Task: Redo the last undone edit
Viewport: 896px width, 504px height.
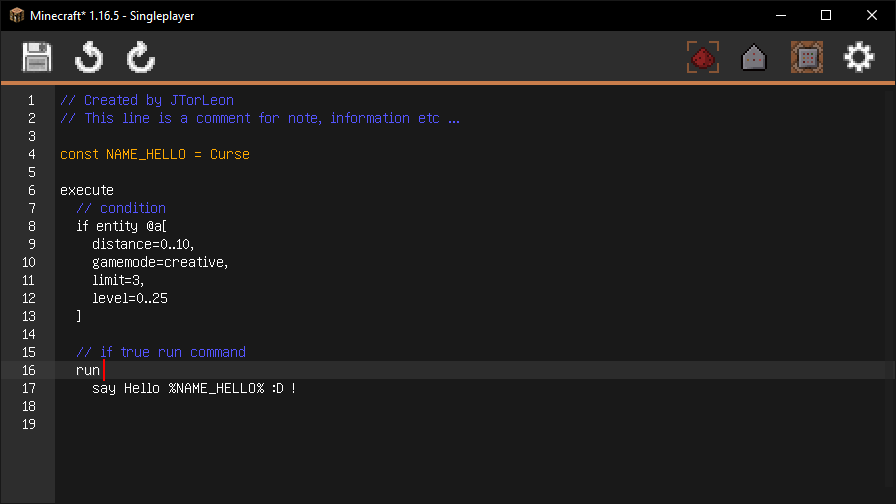Action: (x=141, y=57)
